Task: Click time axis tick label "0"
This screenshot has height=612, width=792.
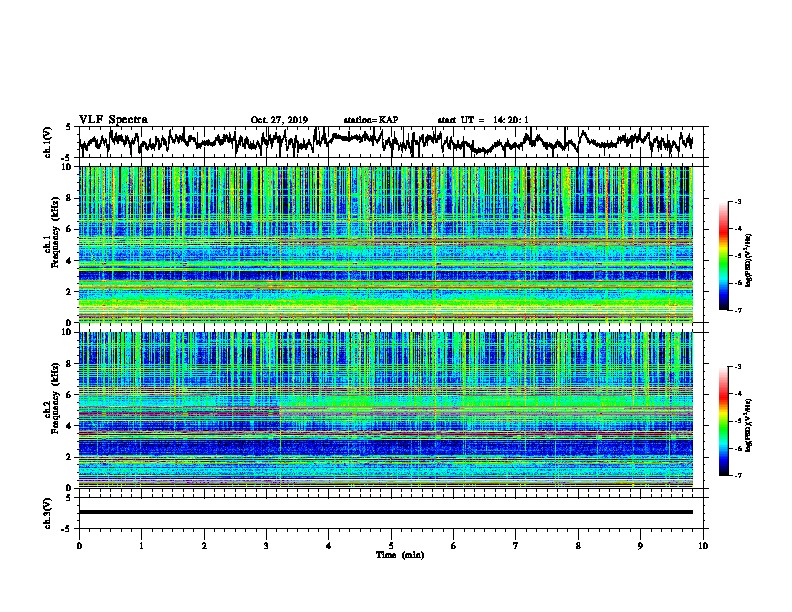Action: (79, 546)
